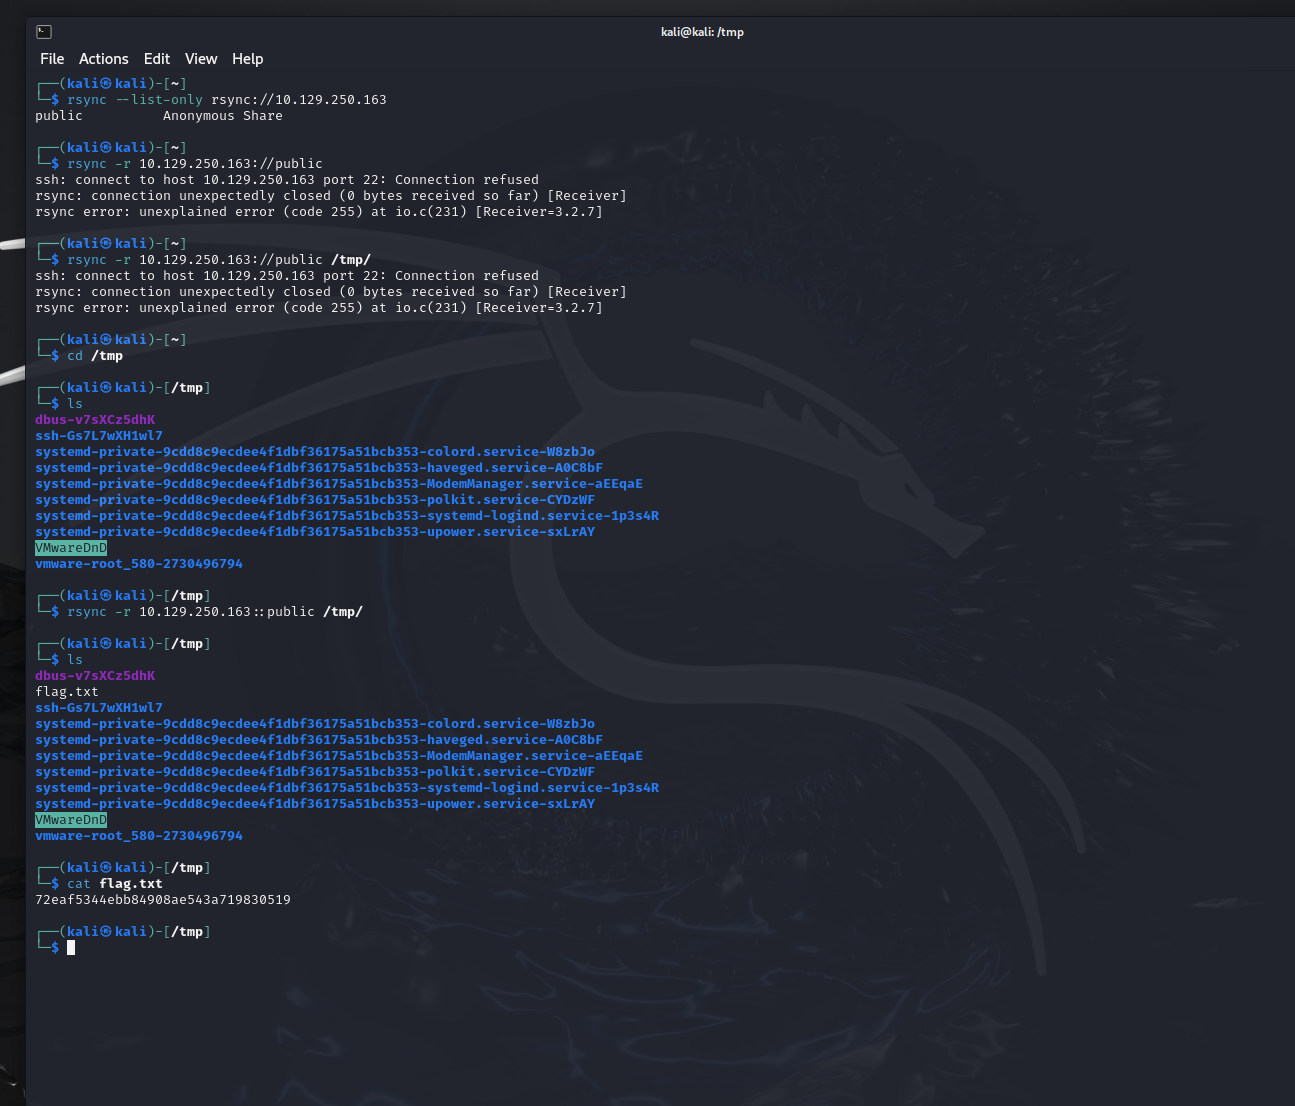Screen dimensions: 1295x1106
Task: Click 'vmware-root_580-2730496794' in first listing
Action: 139,564
